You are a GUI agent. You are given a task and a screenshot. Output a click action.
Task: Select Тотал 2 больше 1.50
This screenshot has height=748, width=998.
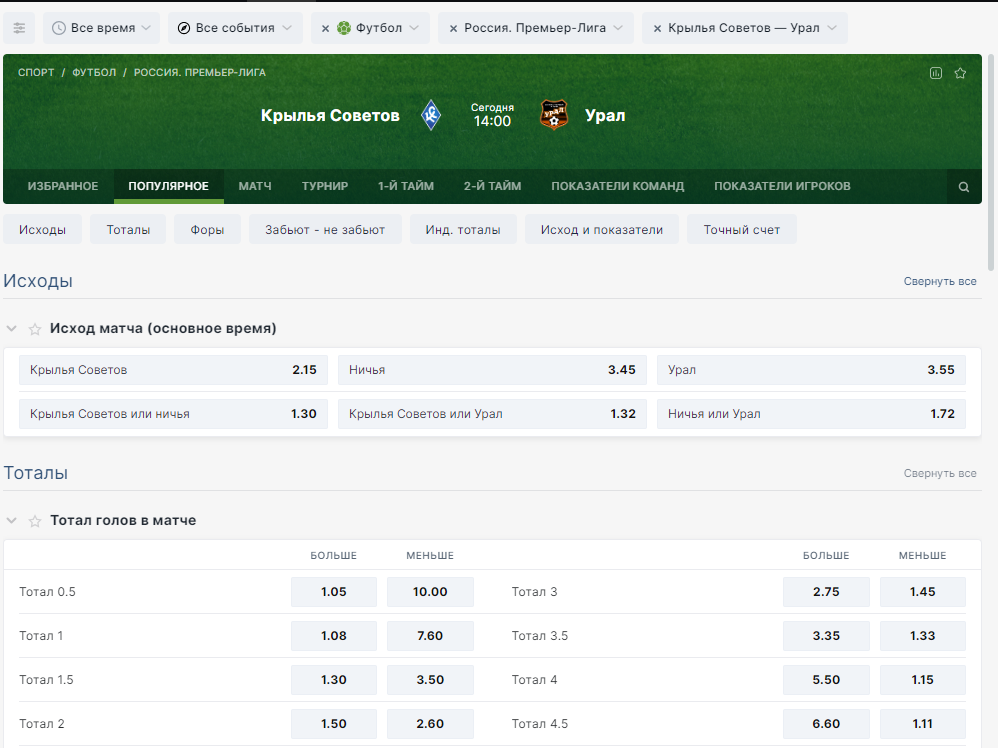coord(334,724)
